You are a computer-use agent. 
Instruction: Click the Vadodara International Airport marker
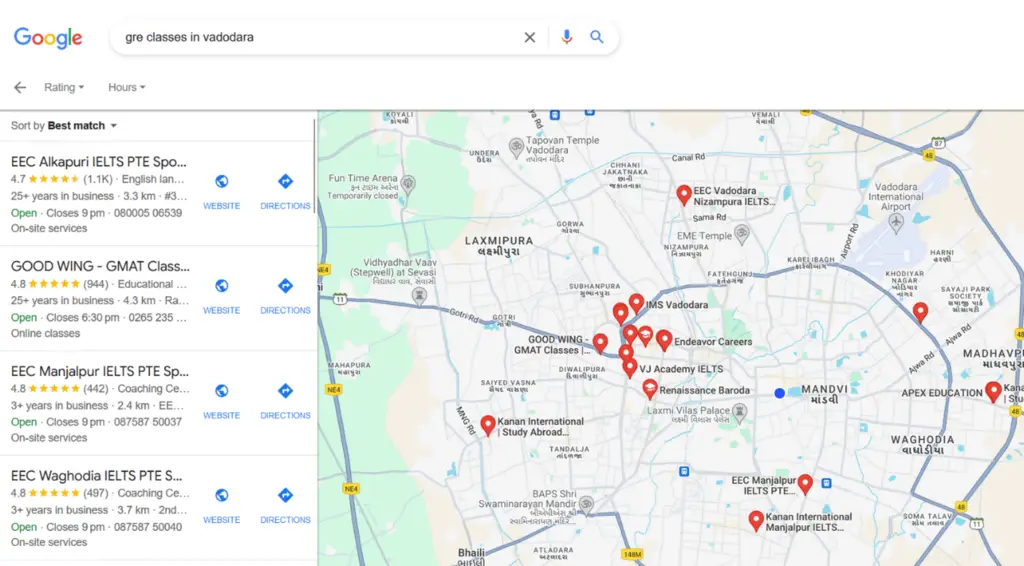point(896,223)
